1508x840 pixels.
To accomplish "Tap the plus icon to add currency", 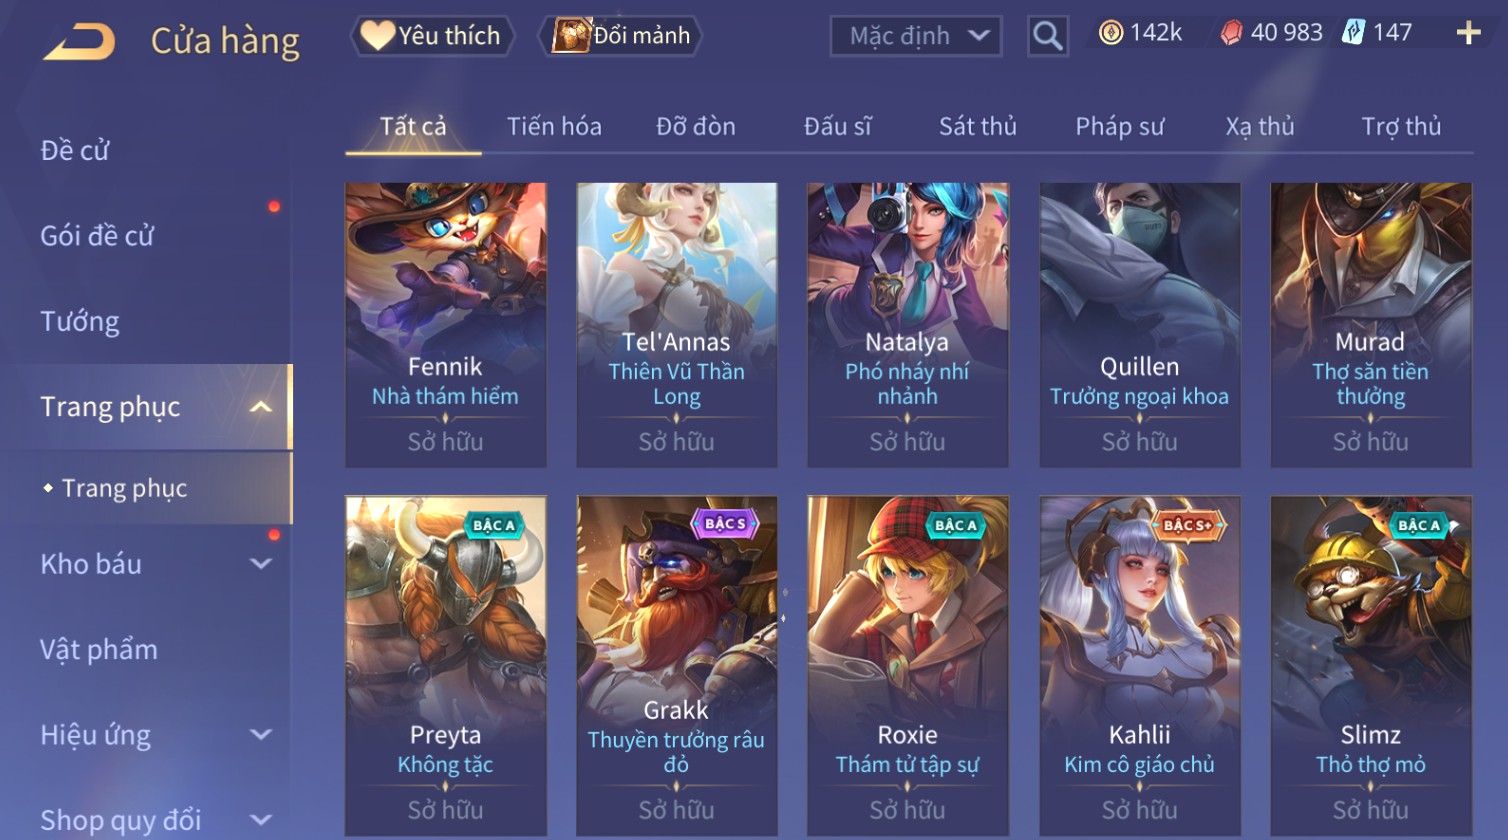I will point(1468,34).
